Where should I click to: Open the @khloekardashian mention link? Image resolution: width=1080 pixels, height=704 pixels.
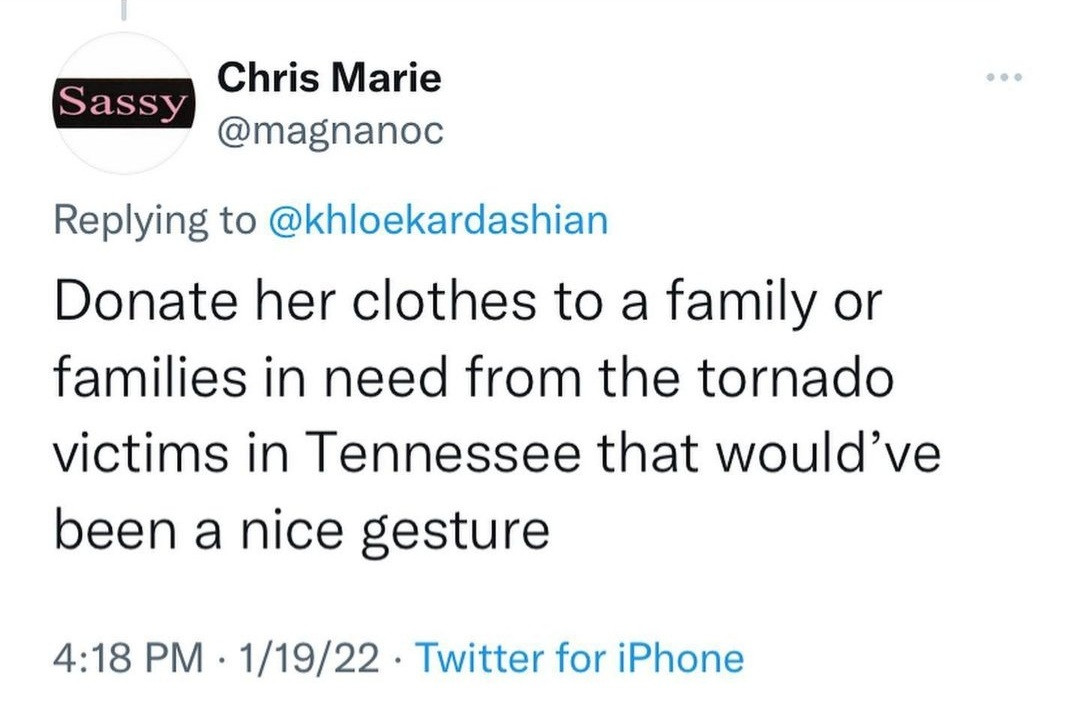pos(439,220)
